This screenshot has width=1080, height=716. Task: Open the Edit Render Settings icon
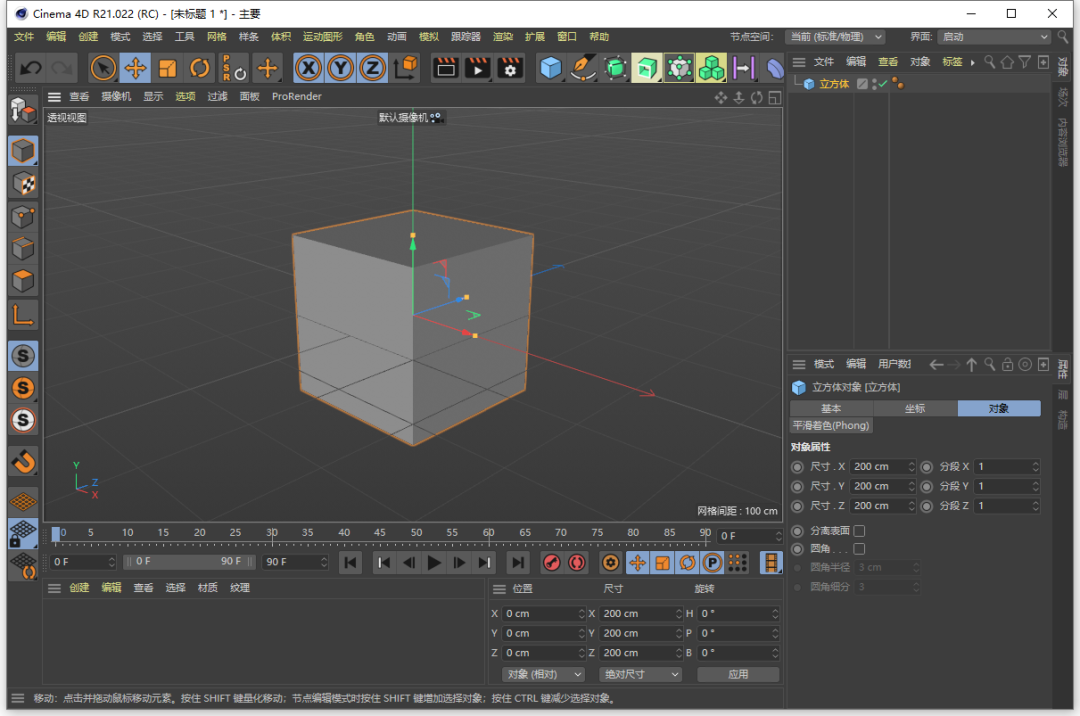point(510,68)
